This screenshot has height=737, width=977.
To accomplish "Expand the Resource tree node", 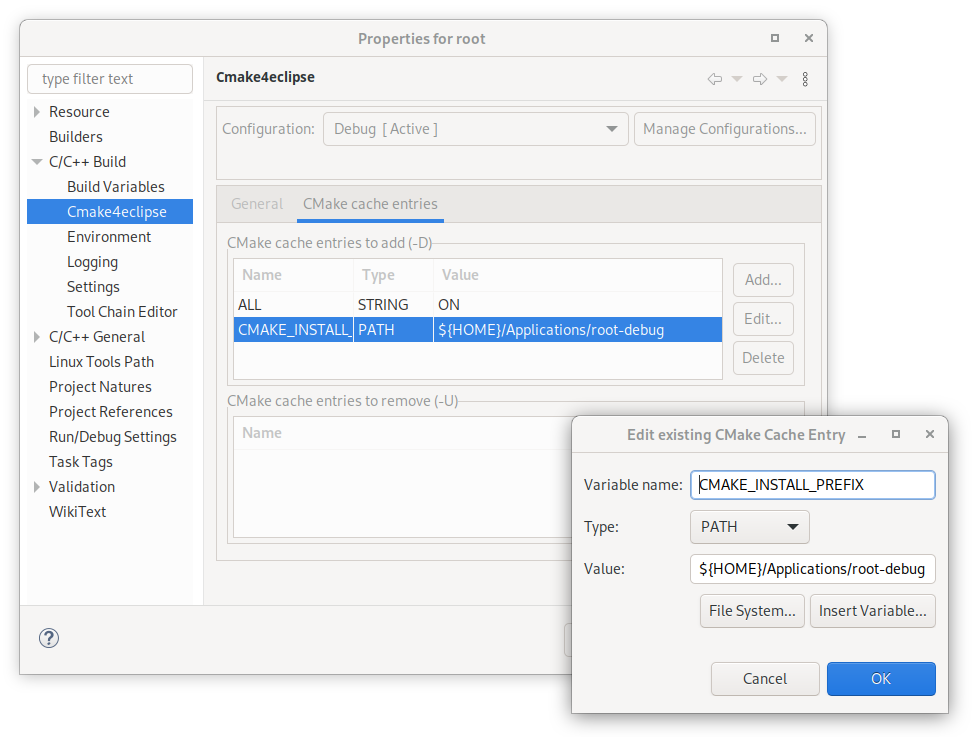I will click(37, 112).
